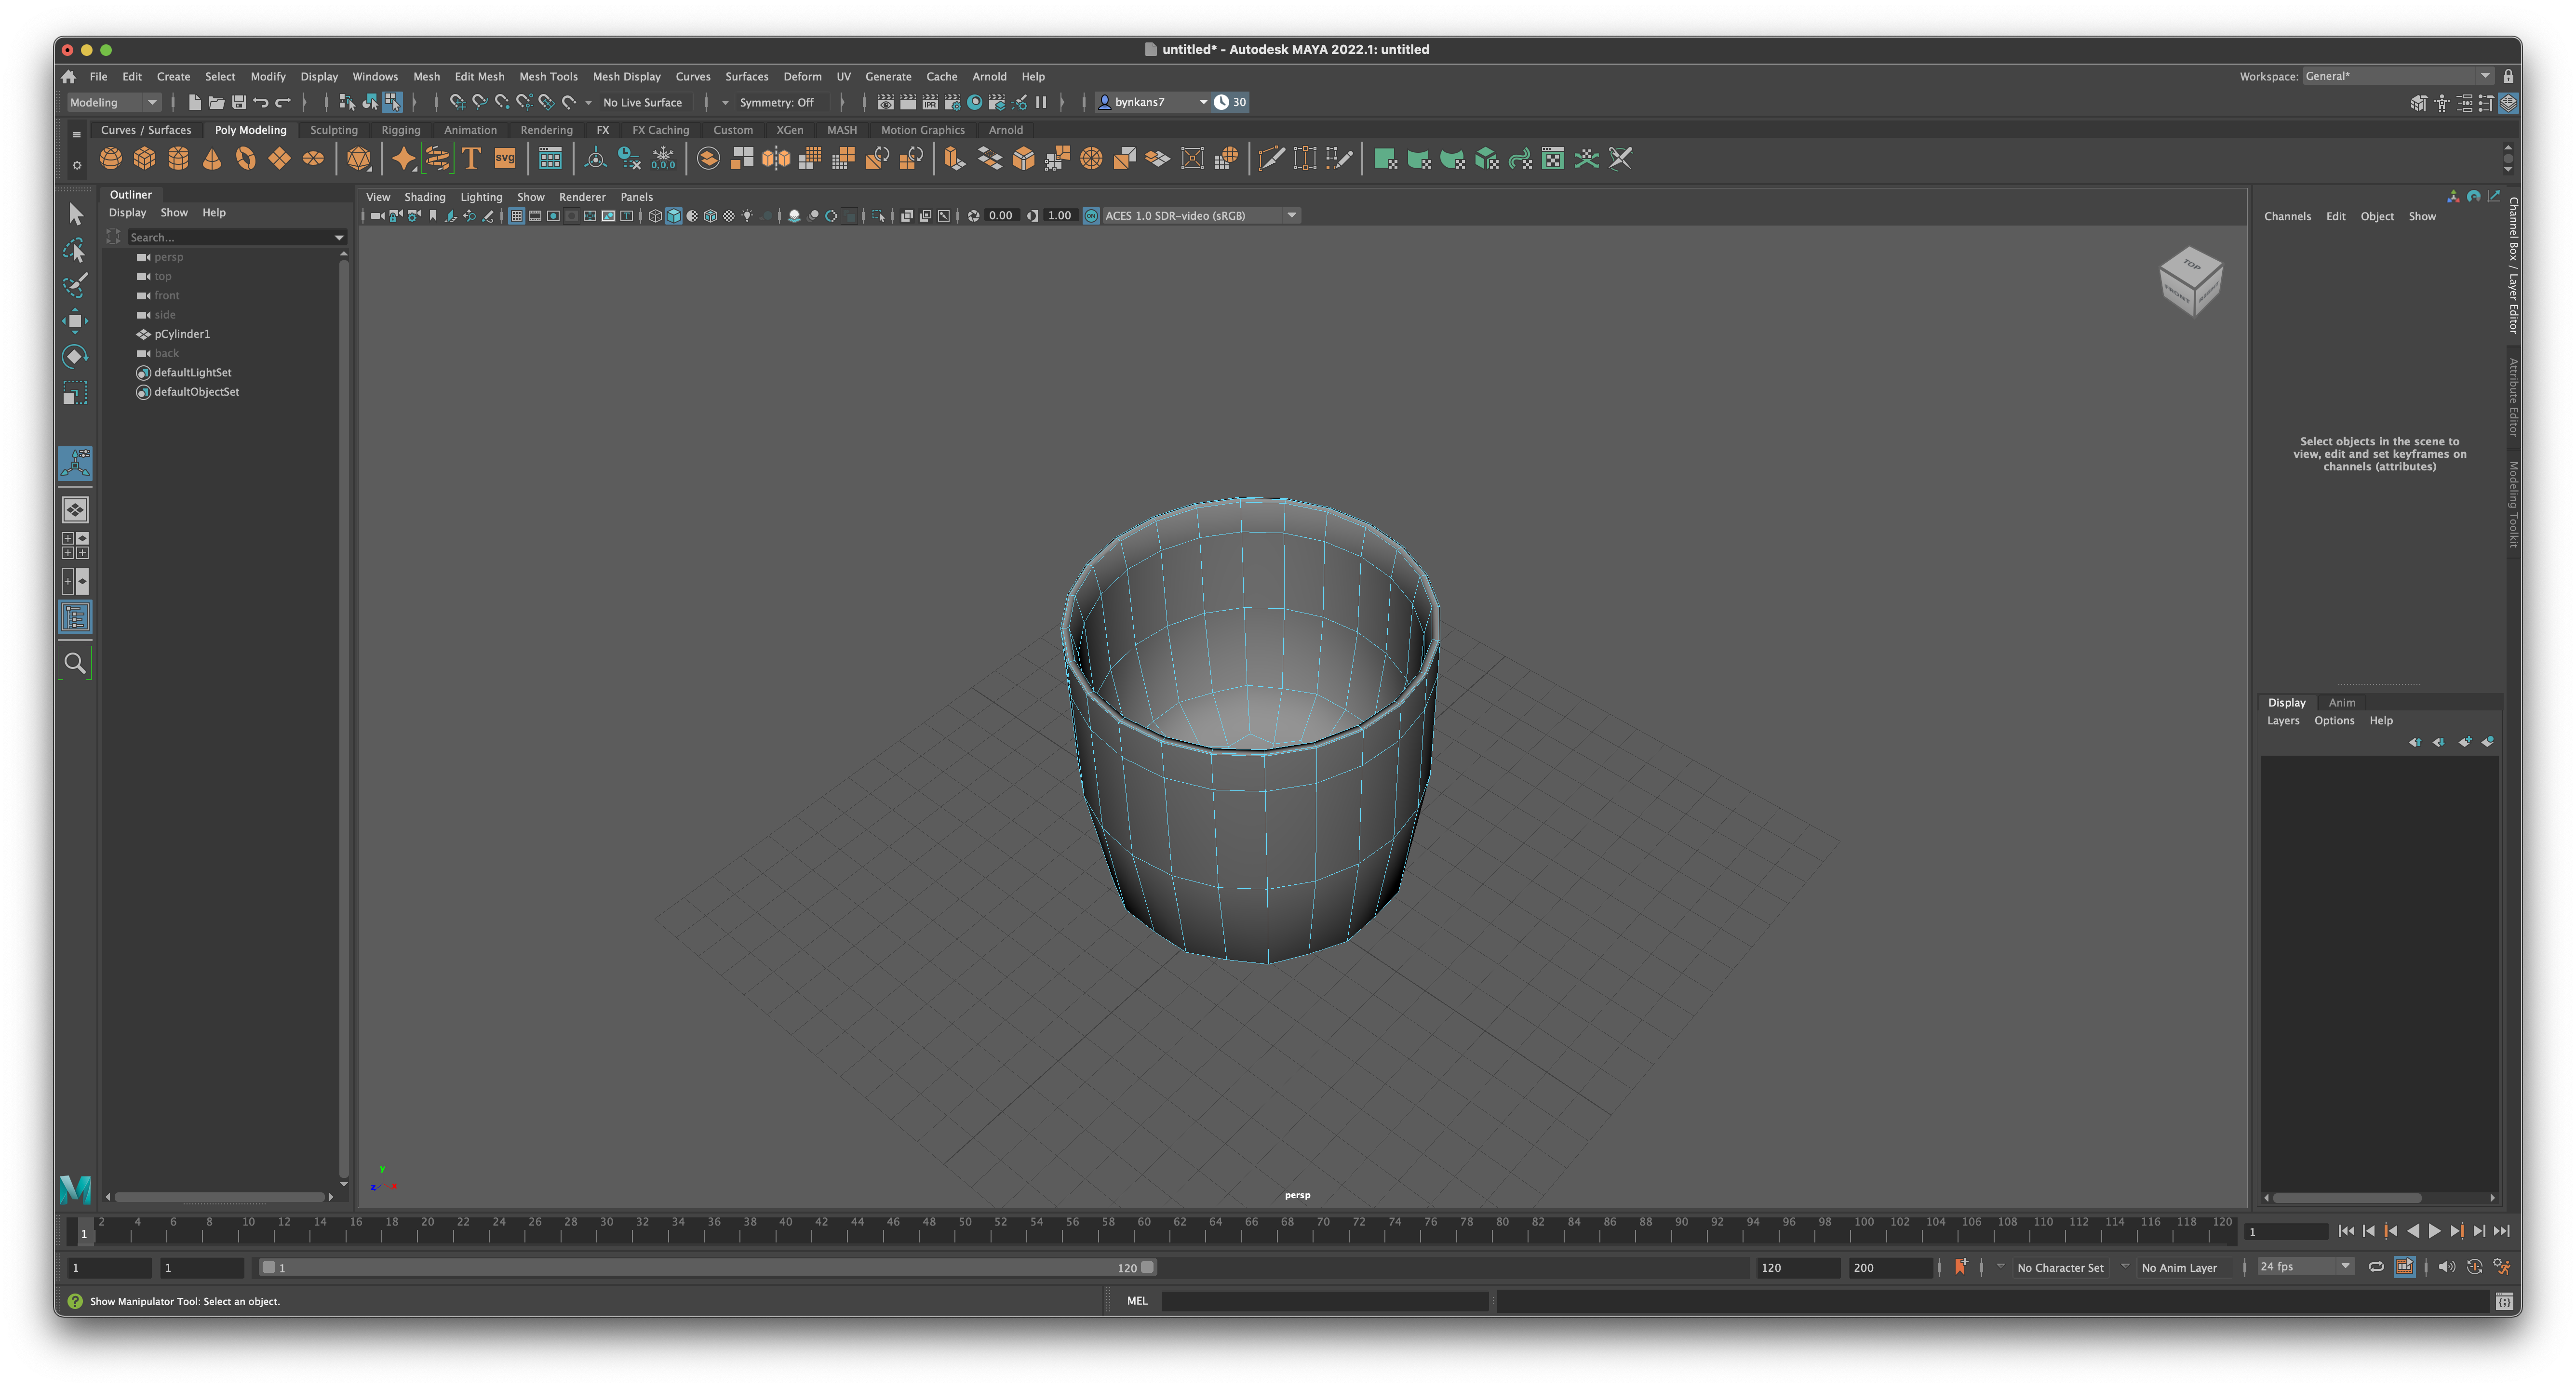Screen dimensions: 2576x1388
Task: Click the view cube in viewport
Action: [x=2190, y=281]
